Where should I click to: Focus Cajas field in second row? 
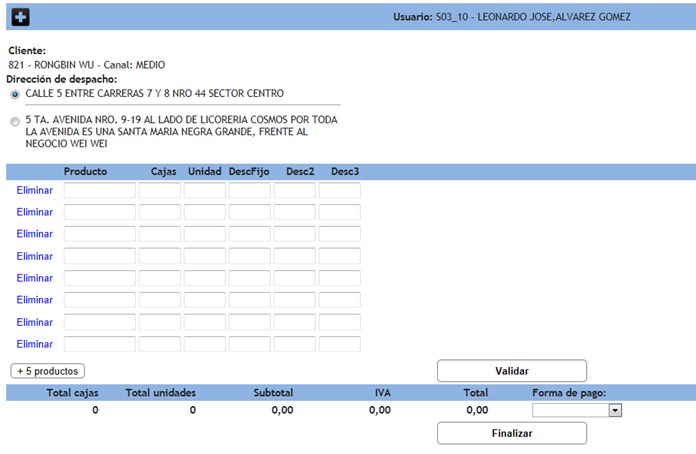click(x=160, y=212)
